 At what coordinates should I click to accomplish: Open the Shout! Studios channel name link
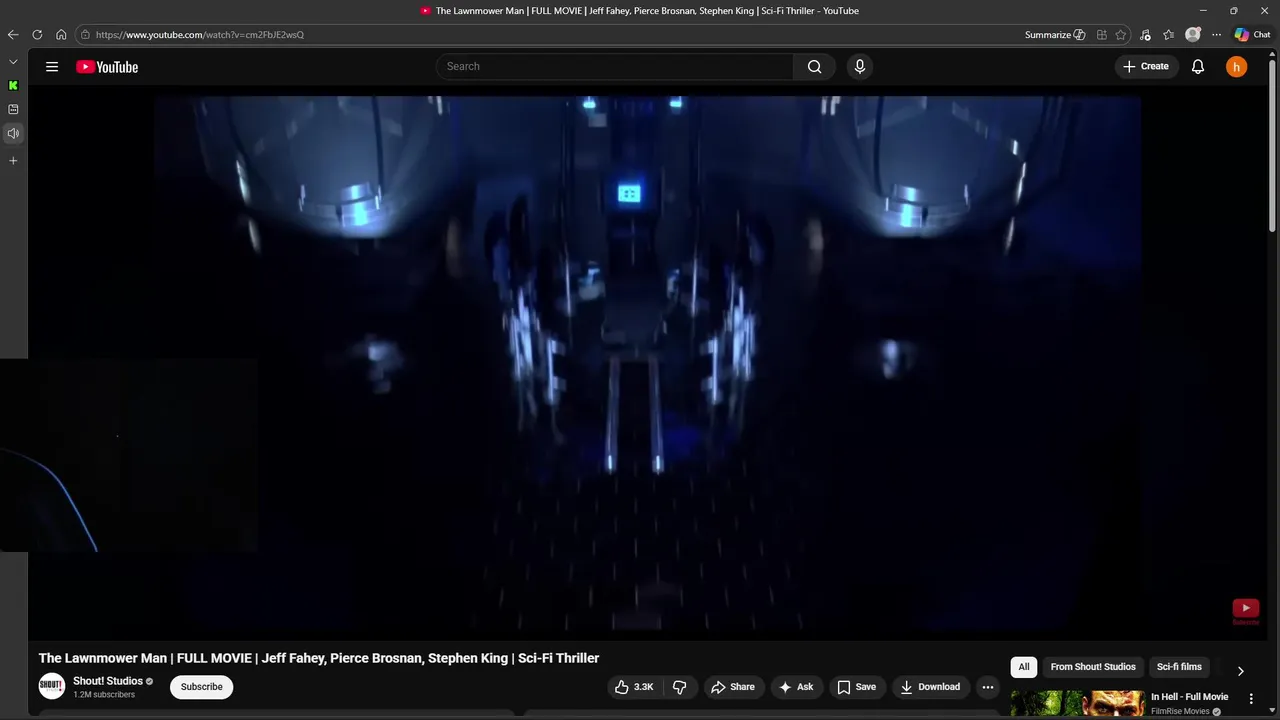[108, 681]
